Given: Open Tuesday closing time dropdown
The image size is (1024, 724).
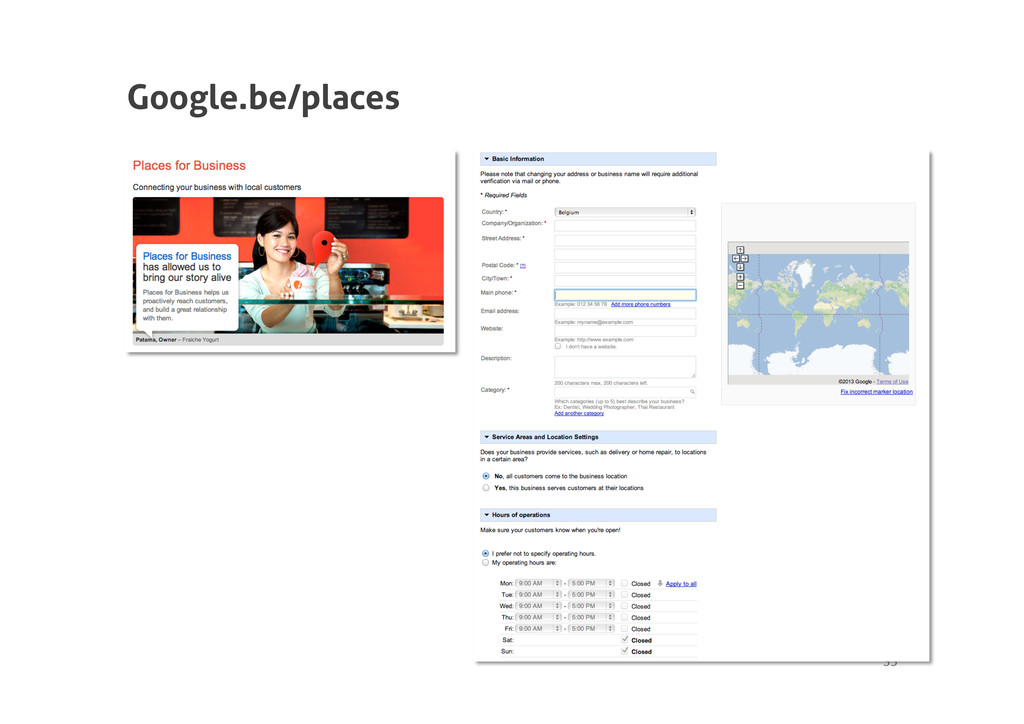Looking at the screenshot, I should click(591, 595).
